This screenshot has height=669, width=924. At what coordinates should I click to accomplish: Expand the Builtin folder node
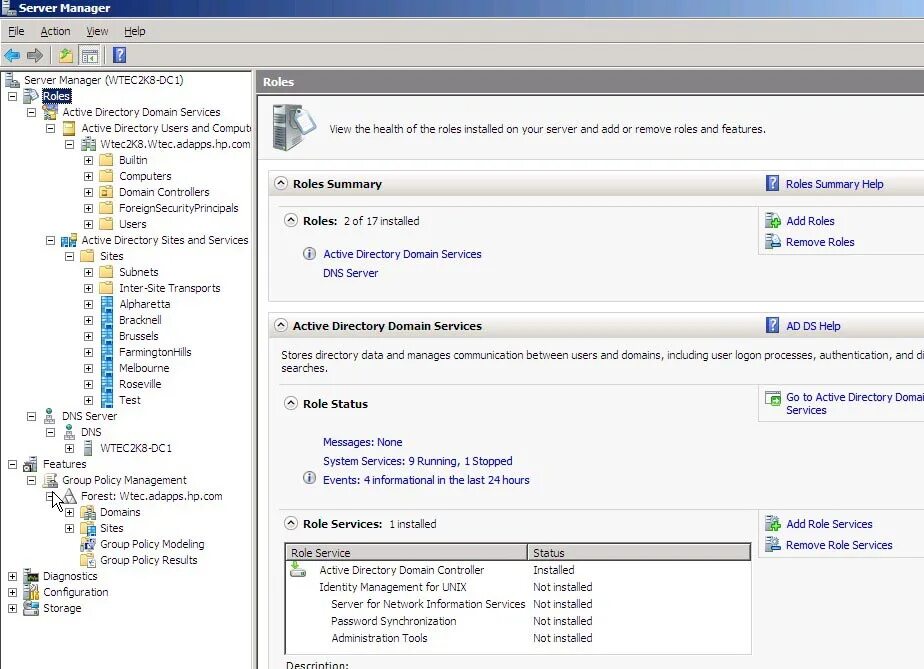pos(88,160)
